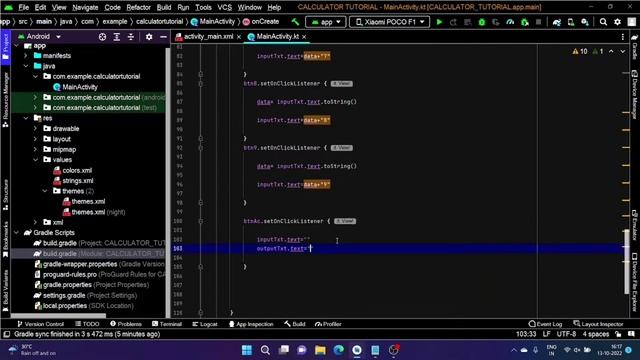
Task: Open Search Everywhere magnifier icon
Action: coord(603,22)
